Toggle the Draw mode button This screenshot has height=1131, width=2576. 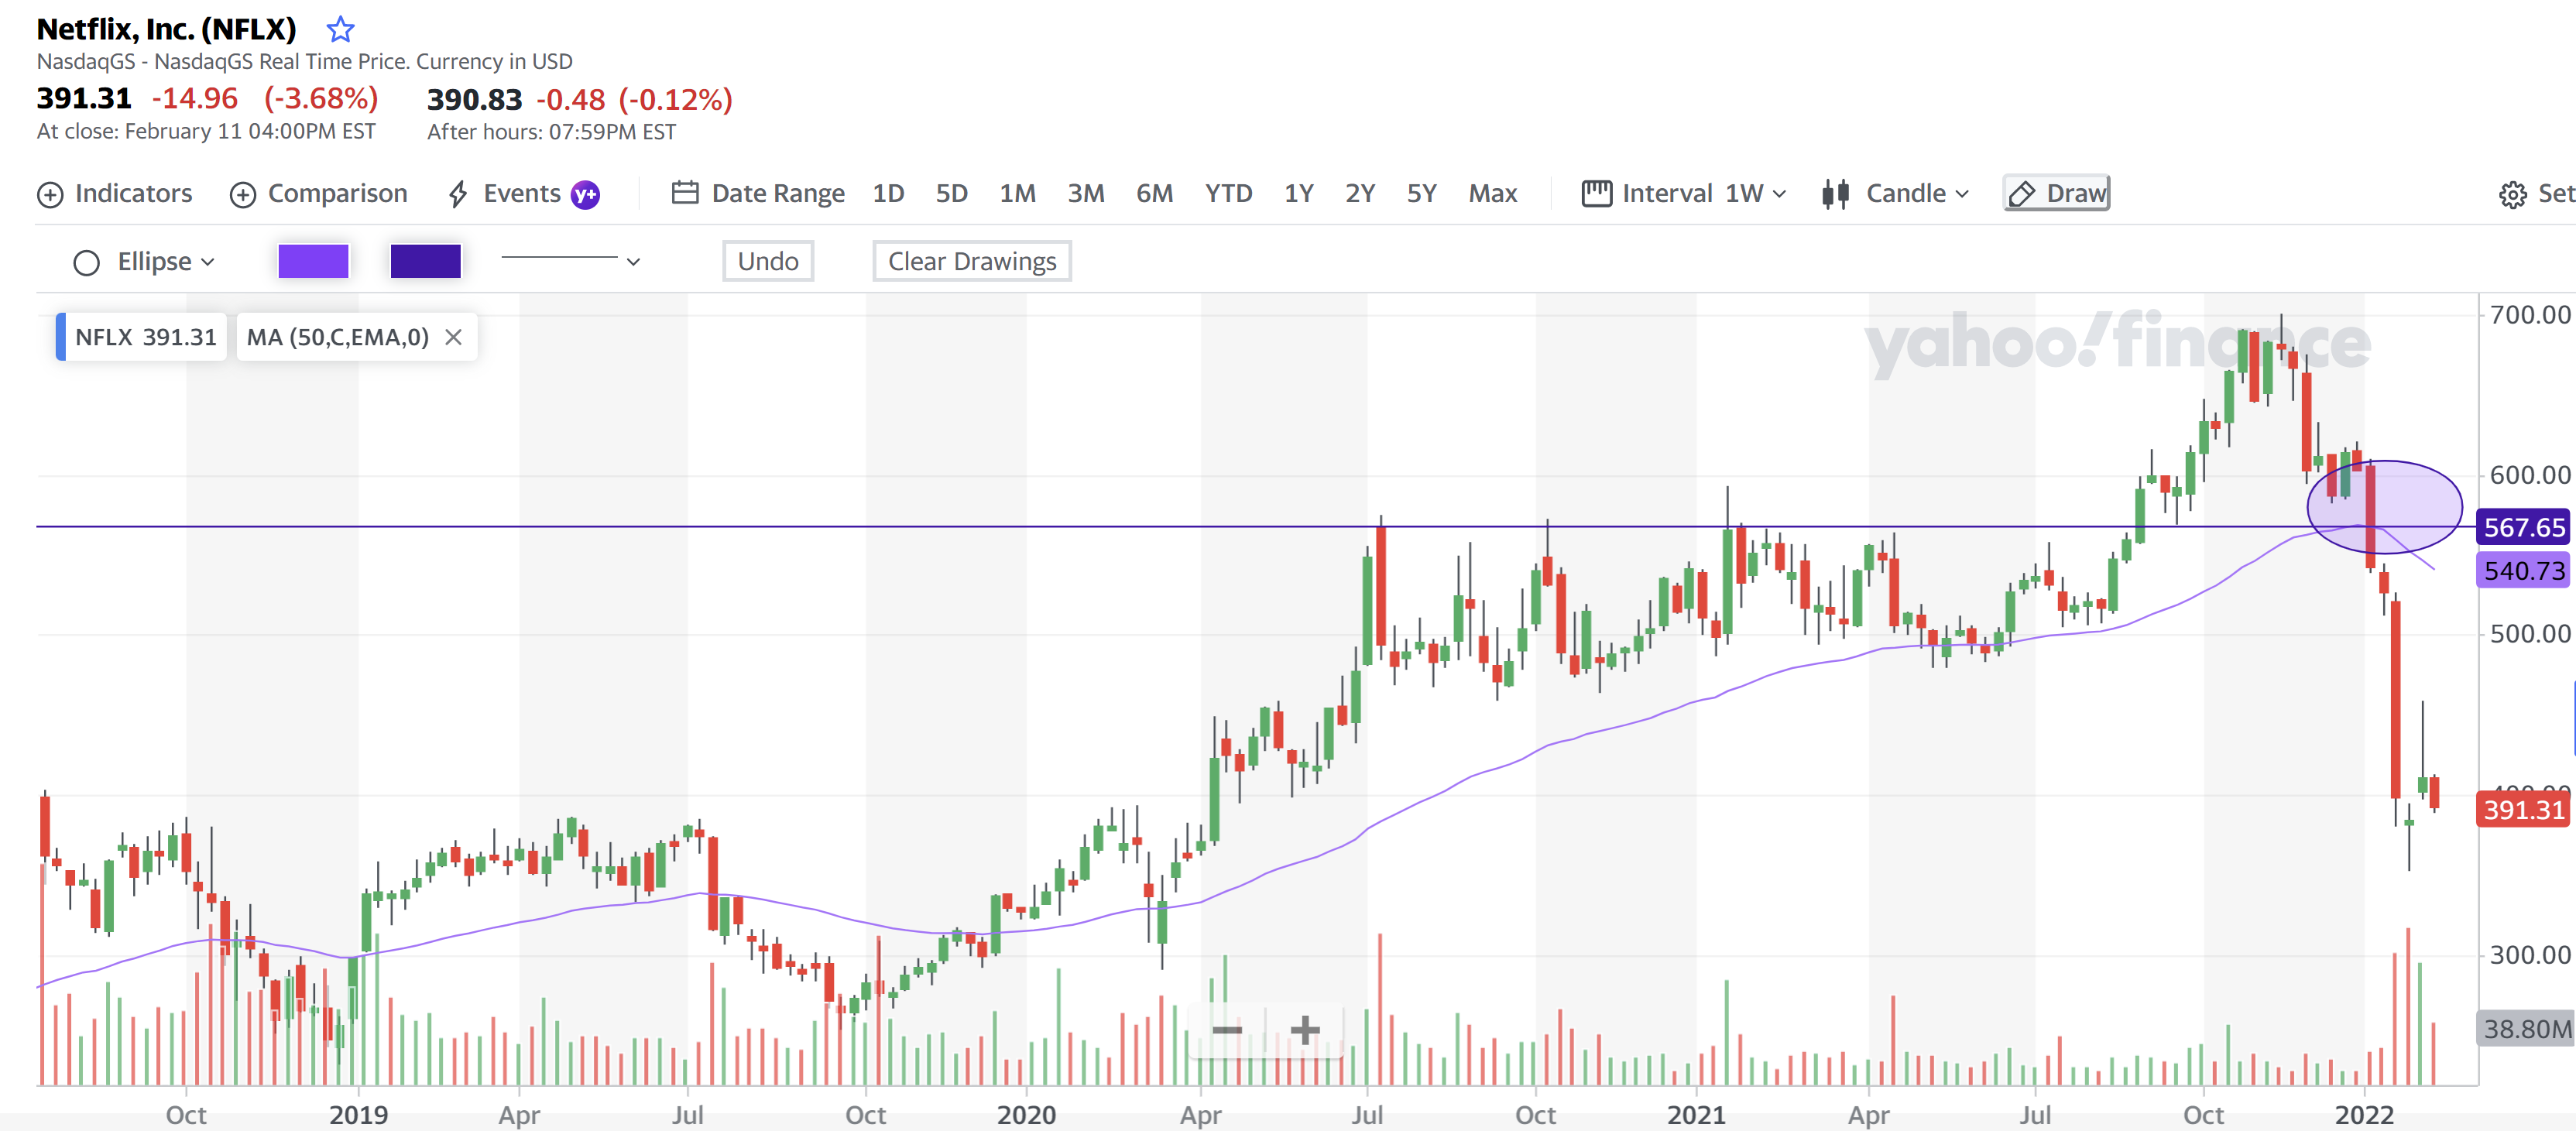click(x=2057, y=193)
